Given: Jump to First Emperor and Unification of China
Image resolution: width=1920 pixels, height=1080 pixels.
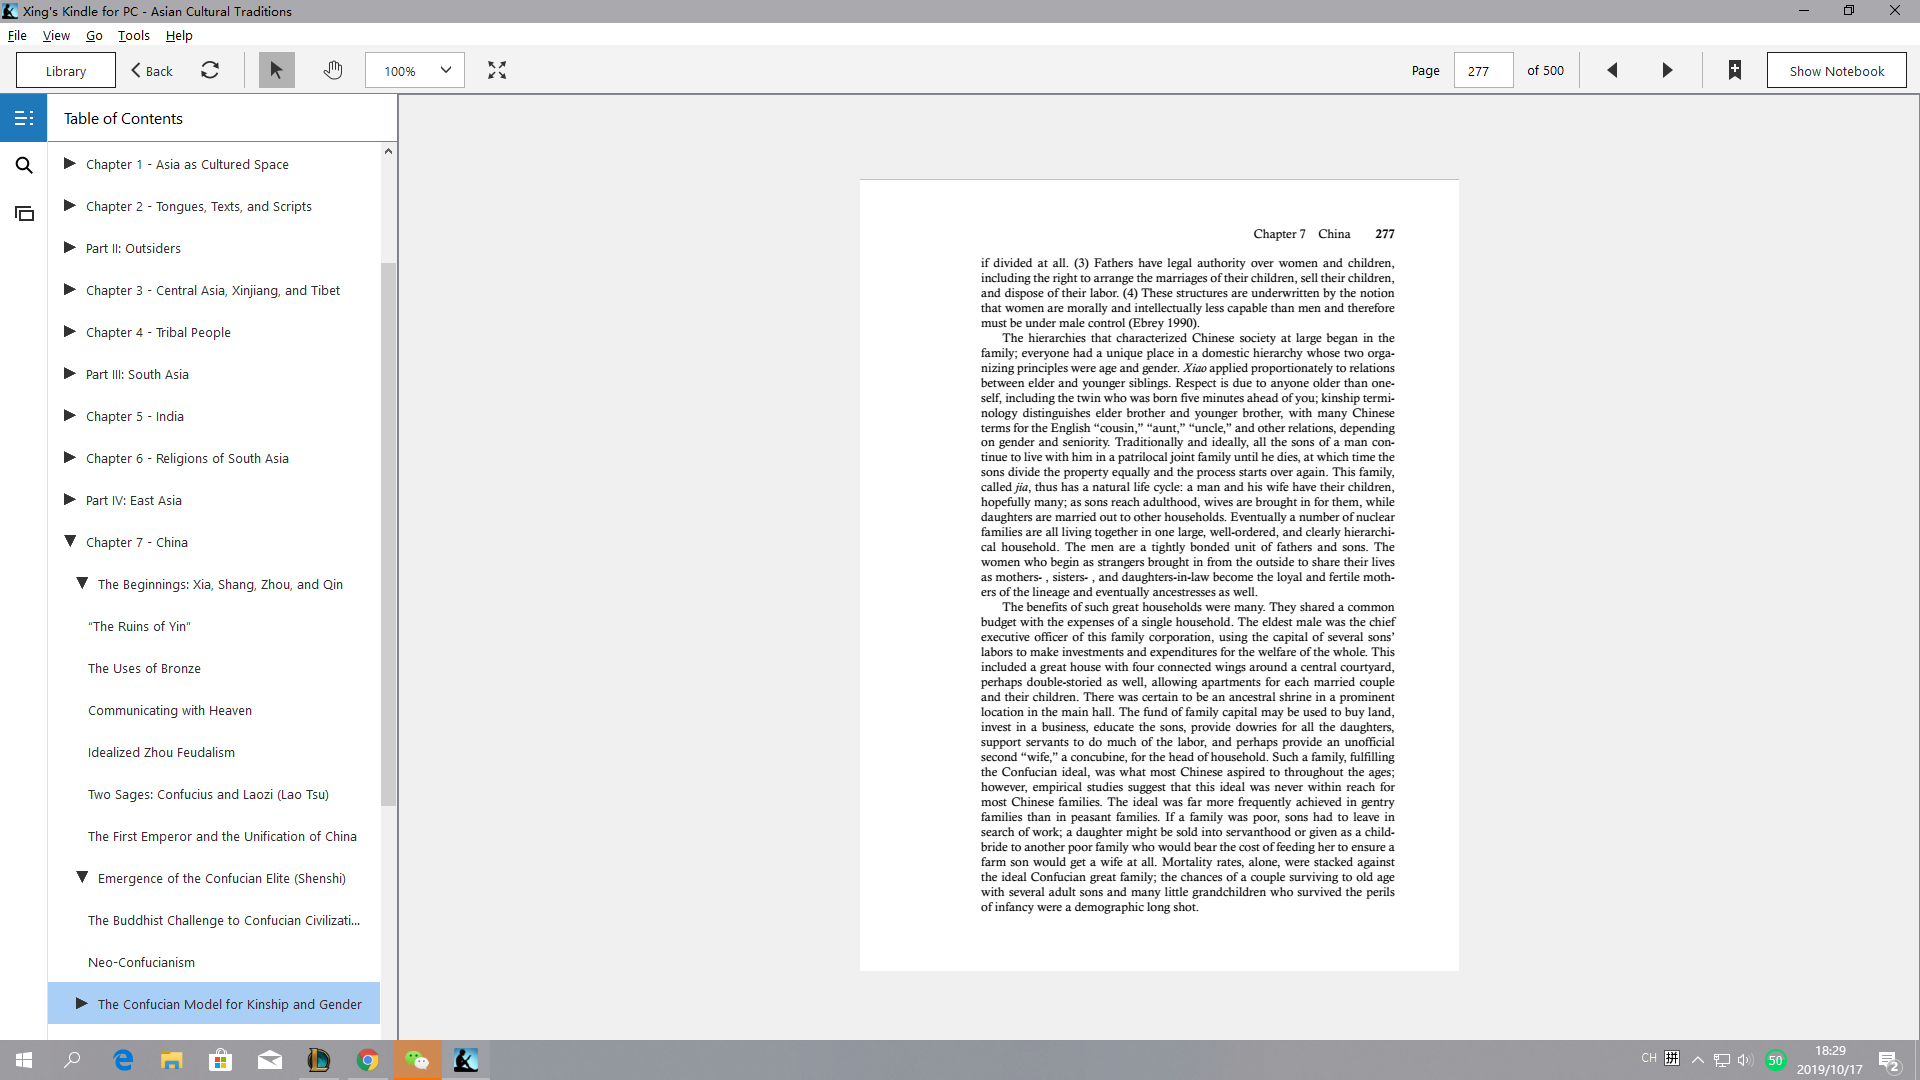Looking at the screenshot, I should click(x=222, y=836).
